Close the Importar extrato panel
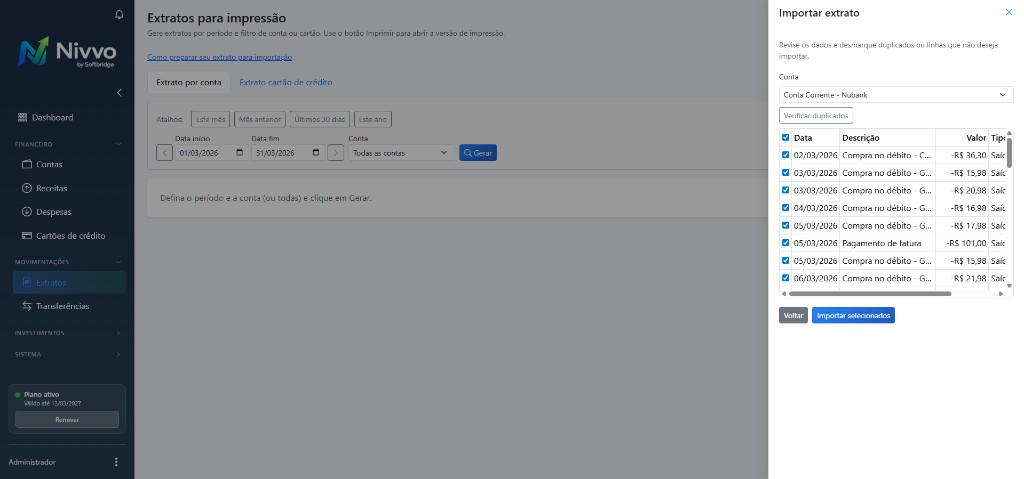This screenshot has height=479, width=1024. pos(1008,13)
